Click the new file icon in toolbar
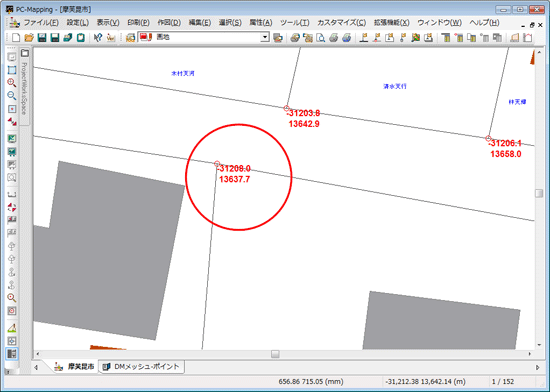The image size is (550, 392). [16, 37]
